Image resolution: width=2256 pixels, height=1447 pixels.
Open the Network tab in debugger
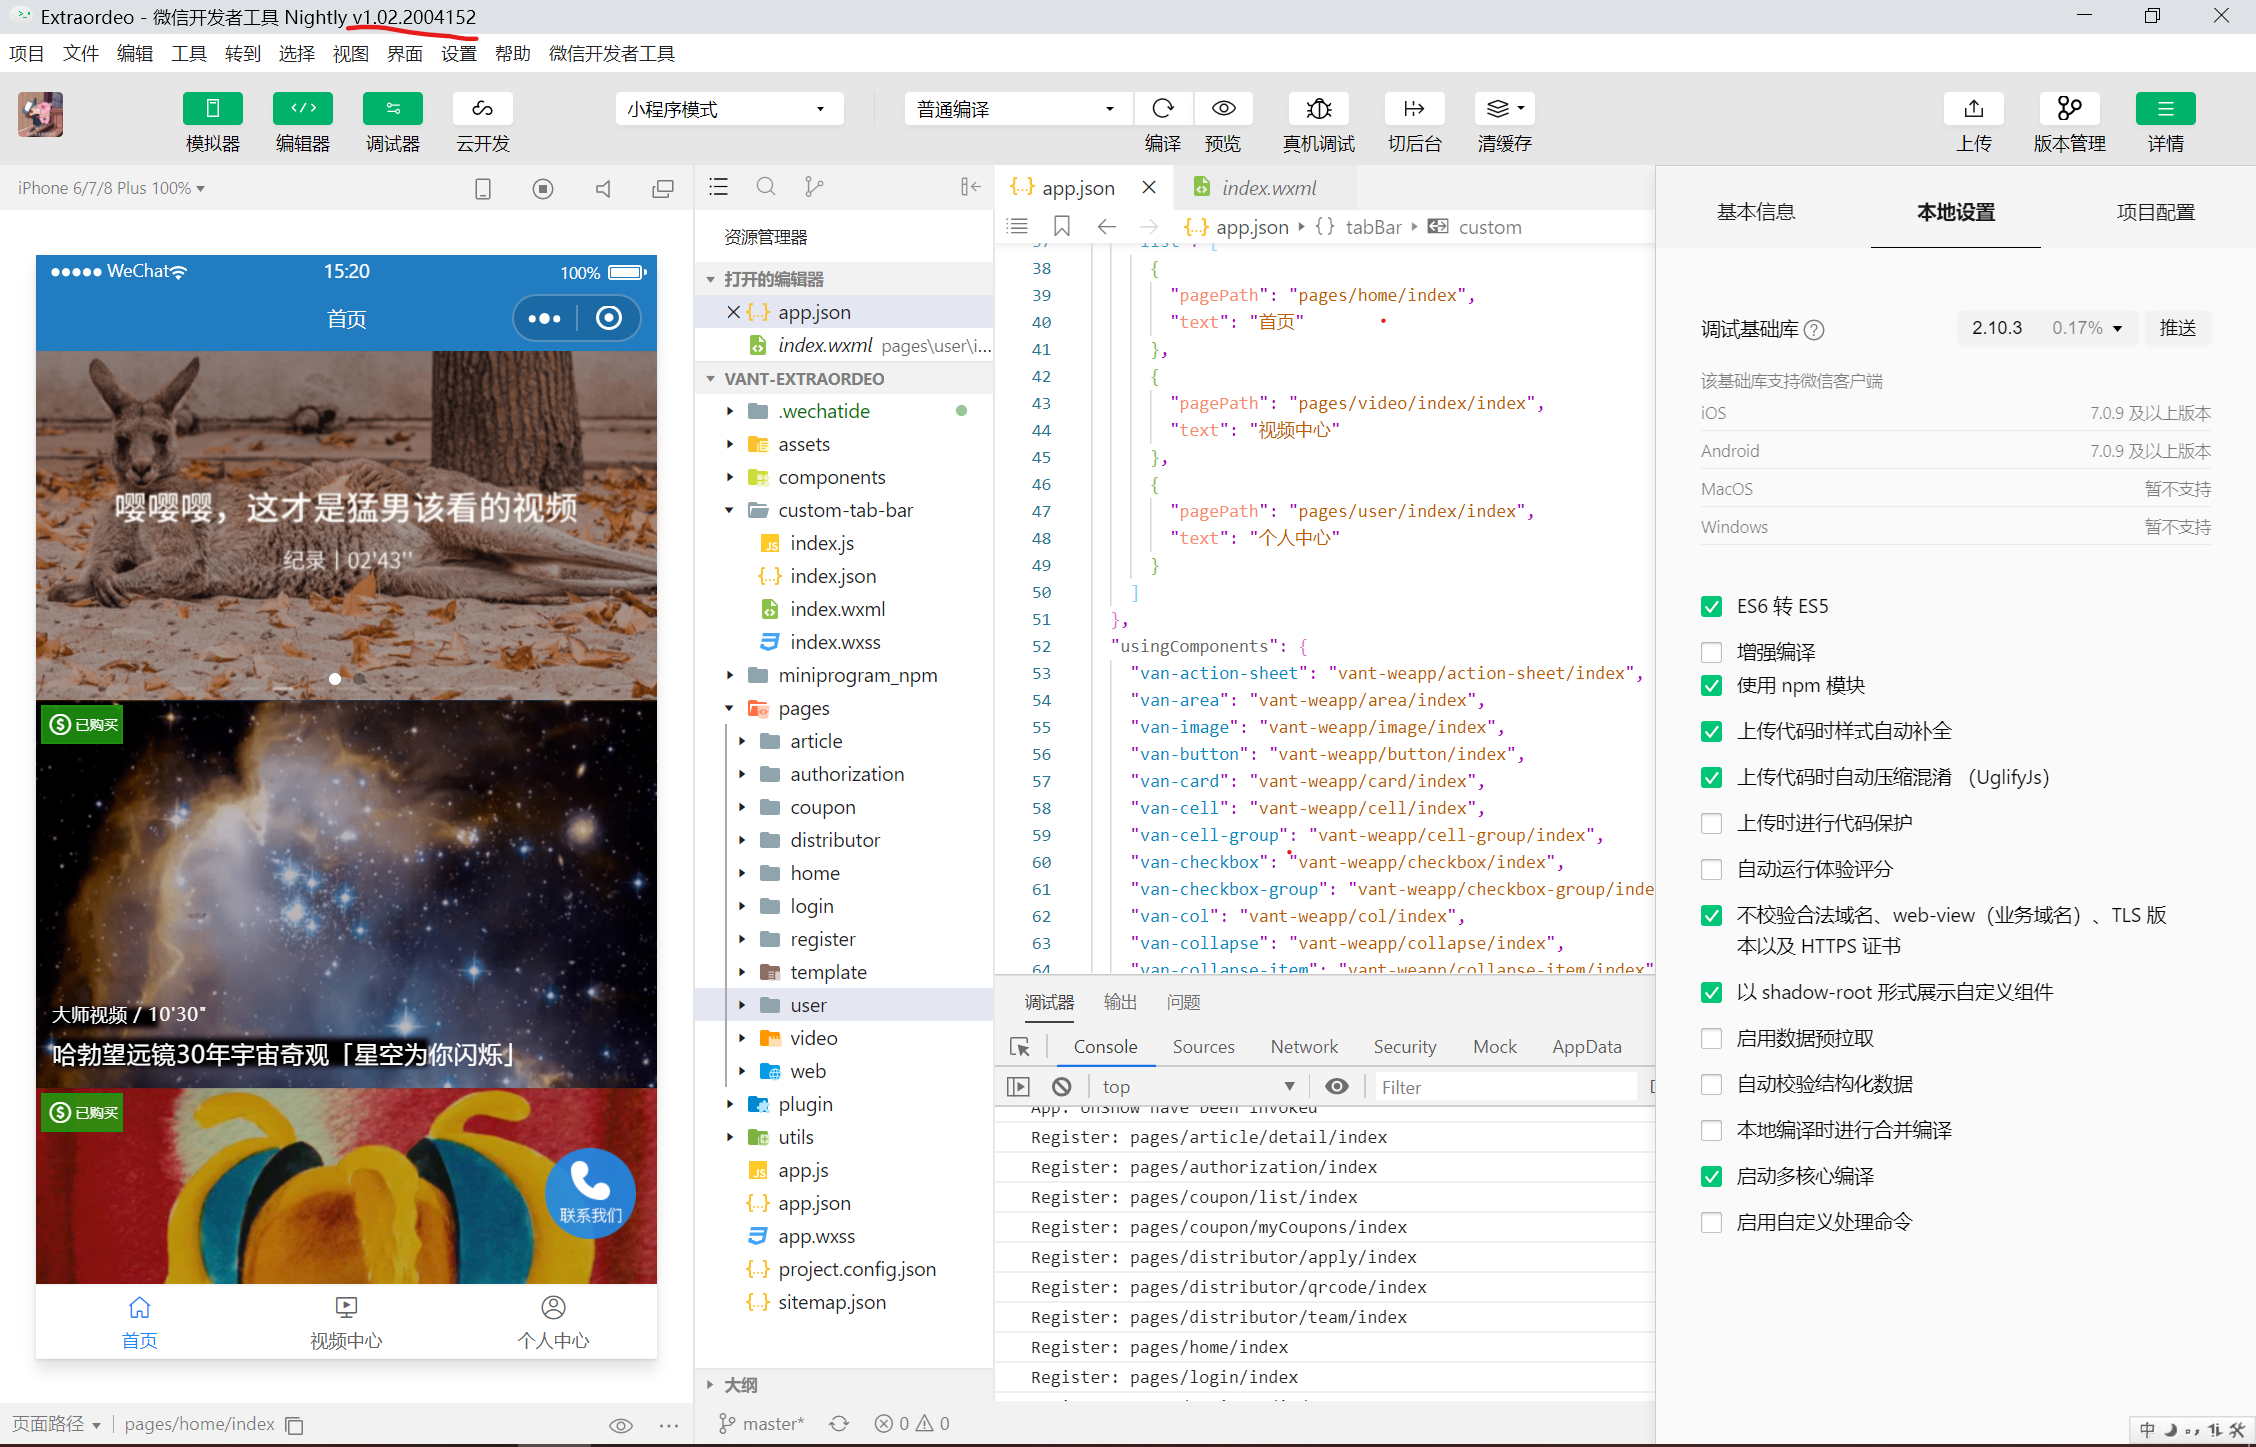tap(1303, 1046)
